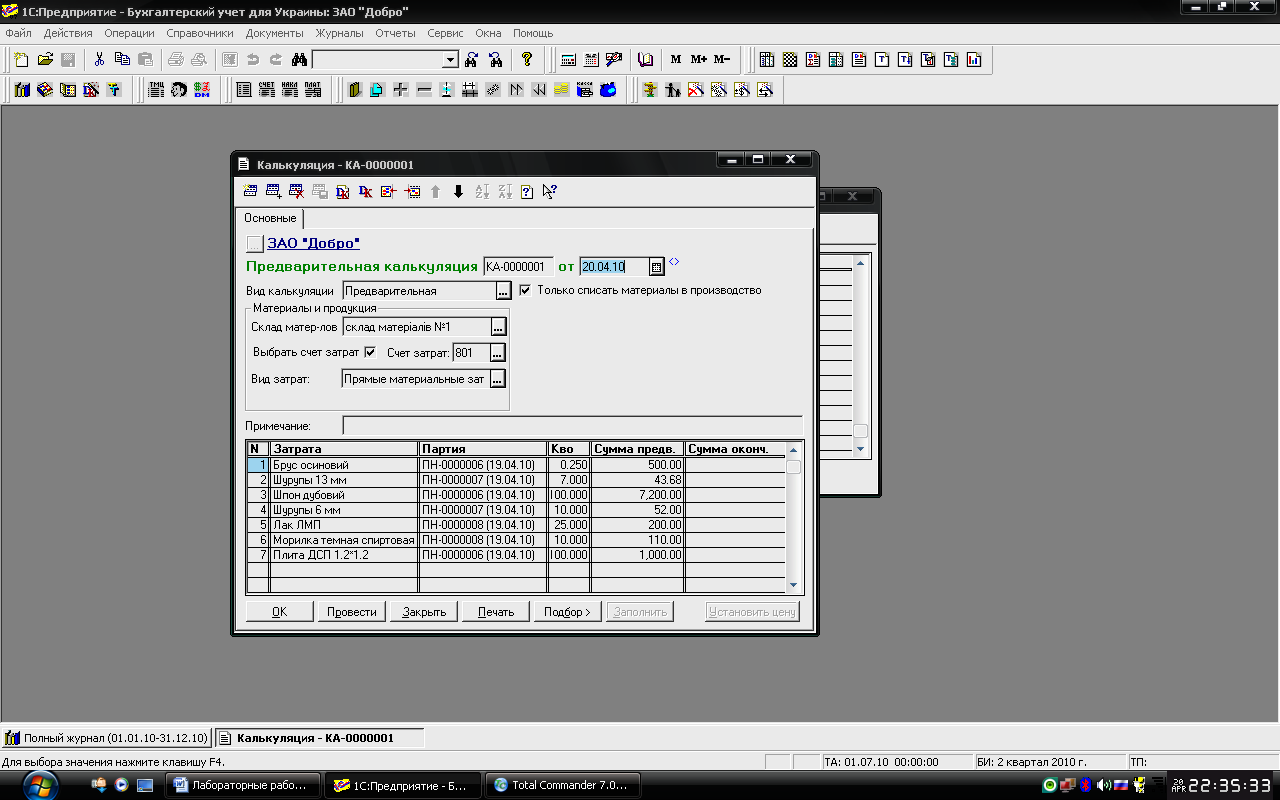
Task: Expand the search combo box in main toolbar
Action: click(x=449, y=60)
